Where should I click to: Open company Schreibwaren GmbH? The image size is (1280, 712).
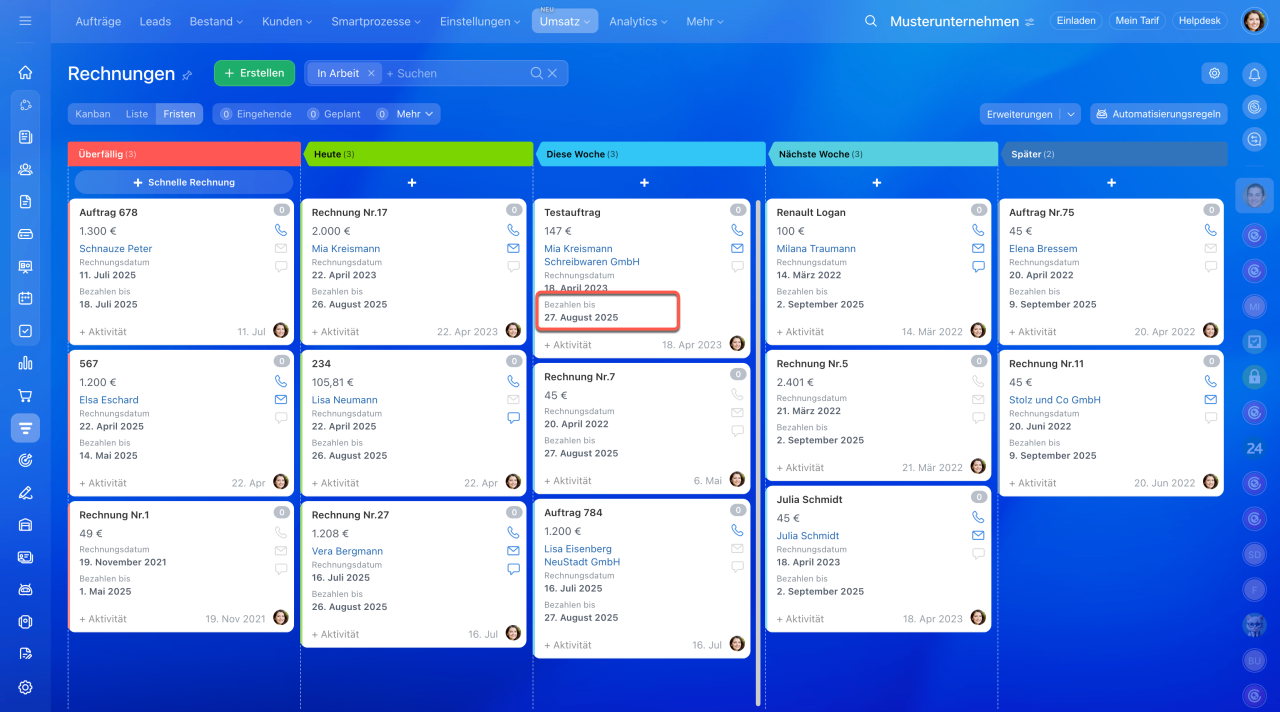[x=592, y=262]
